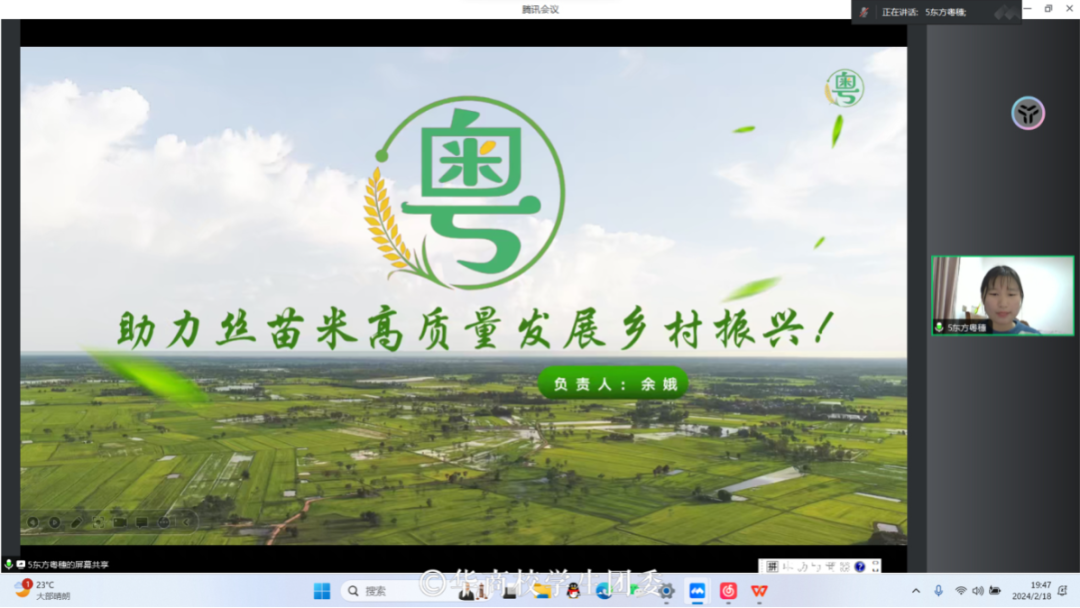
Task: Click the participant video thumbnail of 5东方粤穗
Action: click(1003, 295)
